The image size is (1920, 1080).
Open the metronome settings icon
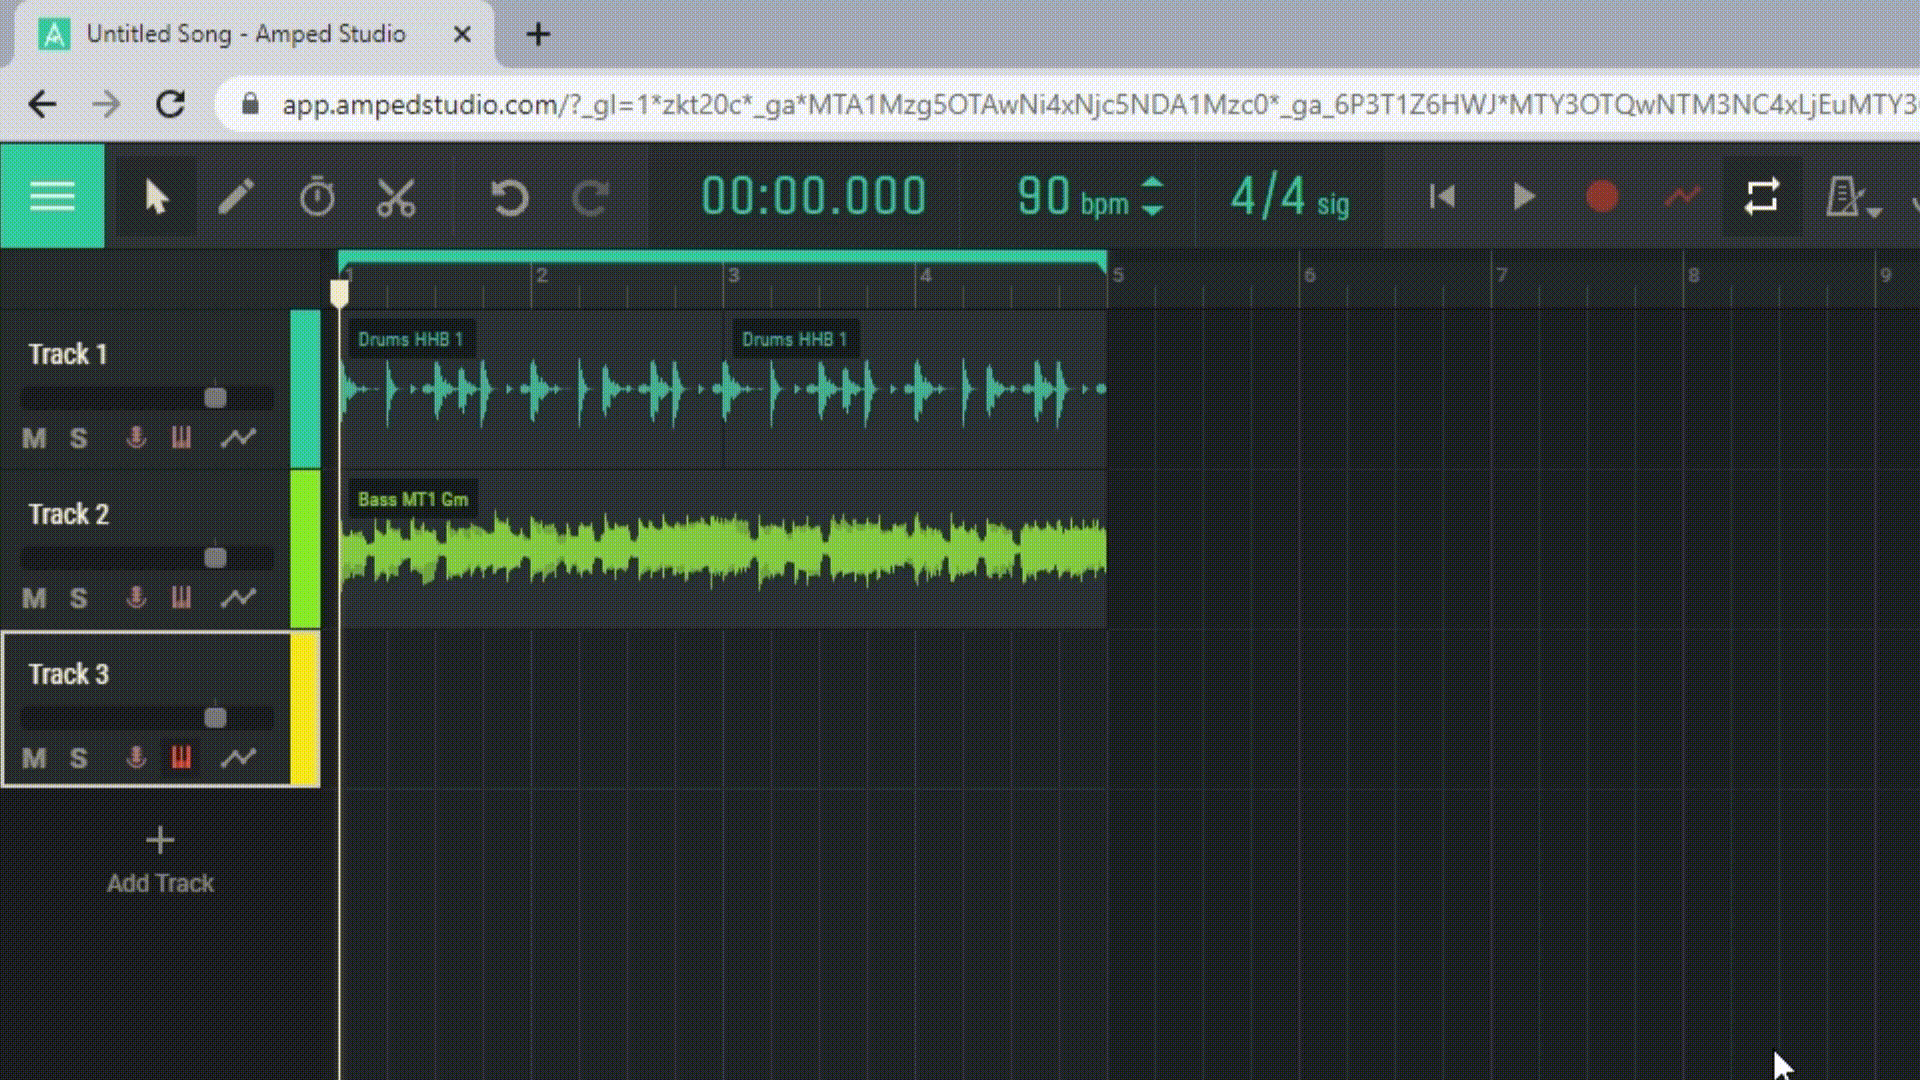[1845, 196]
